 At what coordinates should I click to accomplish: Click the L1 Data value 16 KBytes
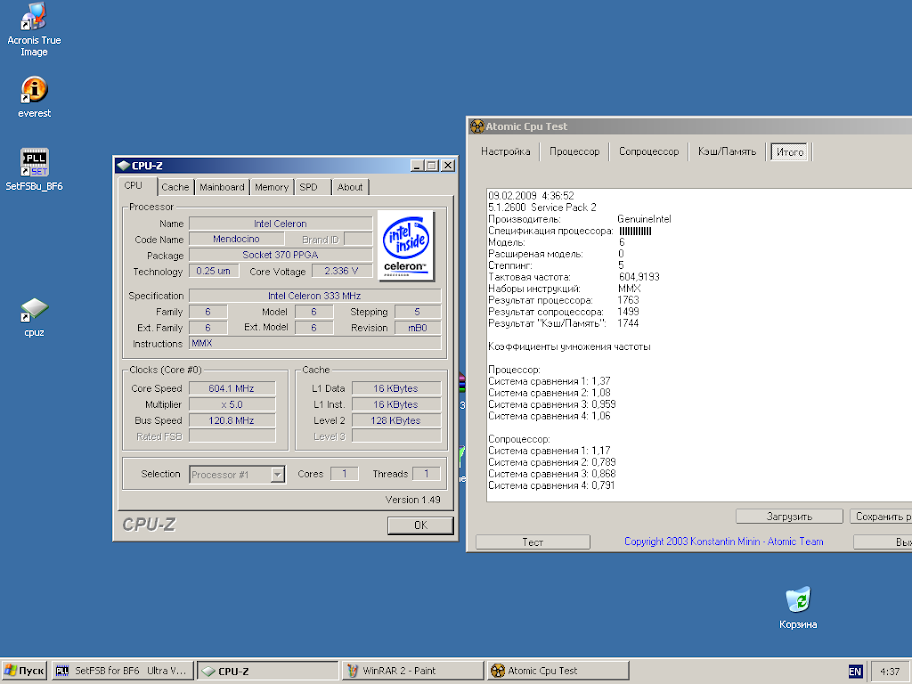click(396, 389)
